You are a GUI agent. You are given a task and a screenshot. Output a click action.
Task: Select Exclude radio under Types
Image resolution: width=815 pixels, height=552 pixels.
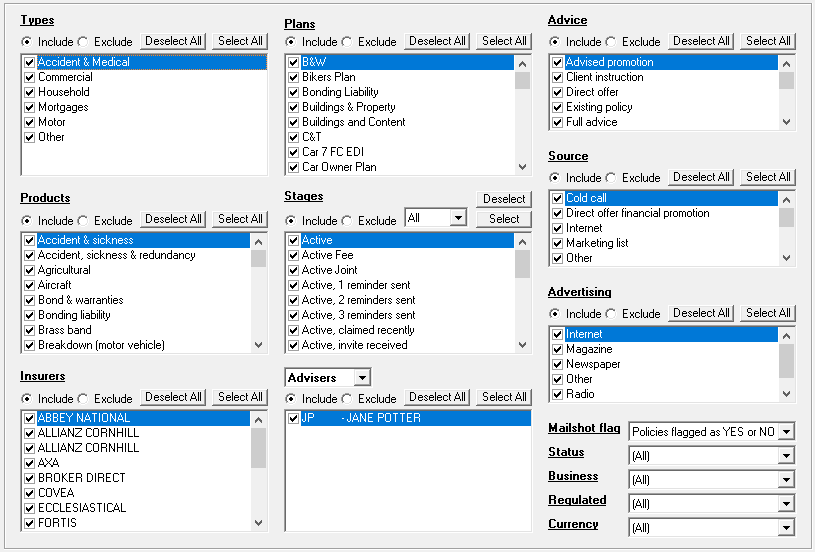pyautogui.click(x=83, y=42)
